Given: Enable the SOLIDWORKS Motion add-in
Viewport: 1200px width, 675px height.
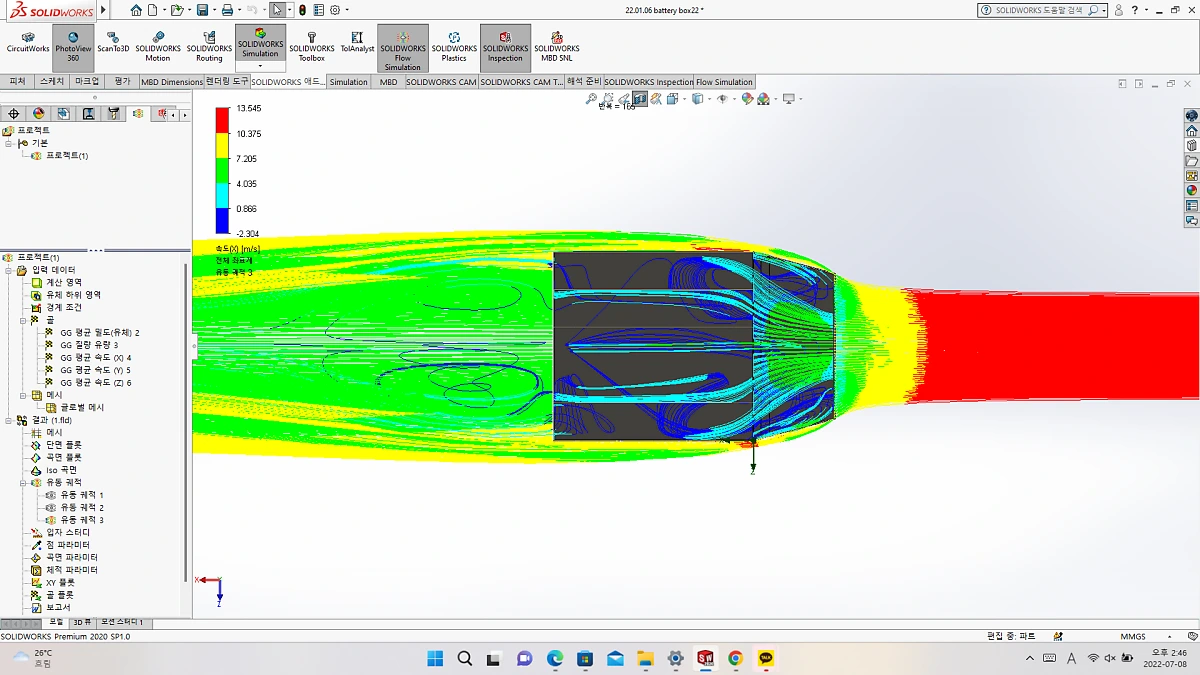Looking at the screenshot, I should tap(158, 46).
